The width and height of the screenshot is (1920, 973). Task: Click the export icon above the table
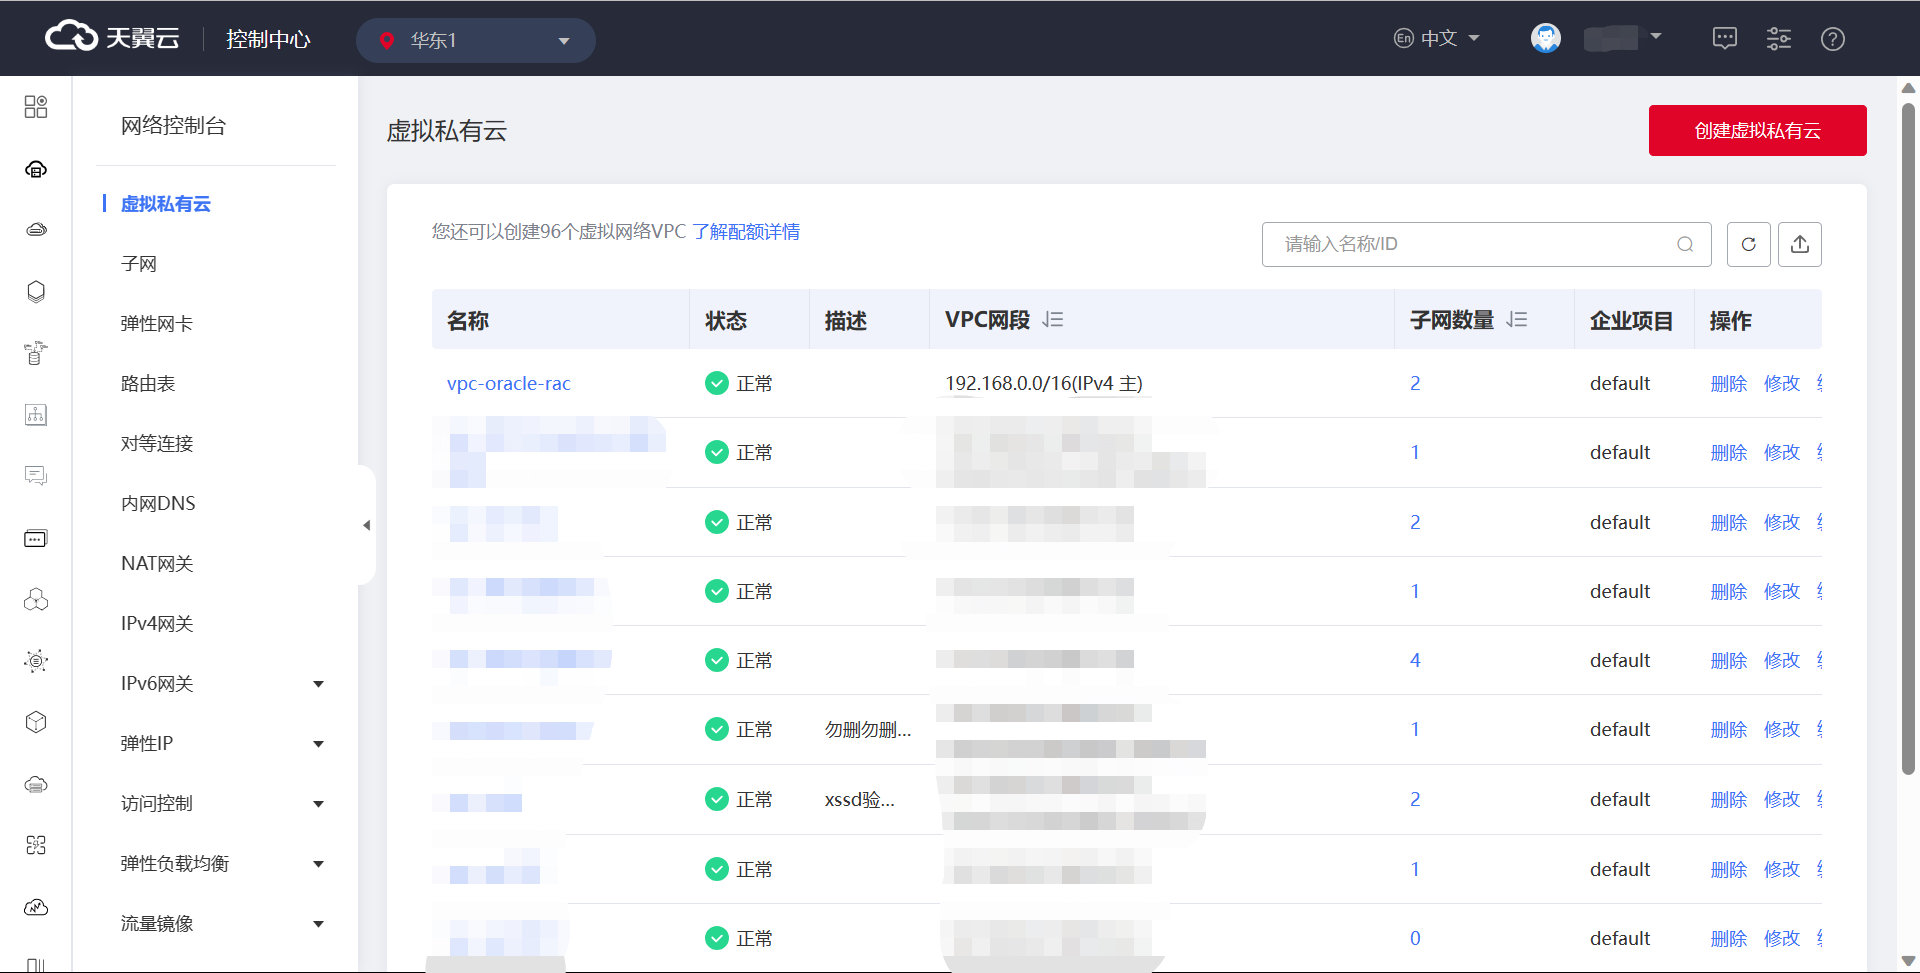1799,244
